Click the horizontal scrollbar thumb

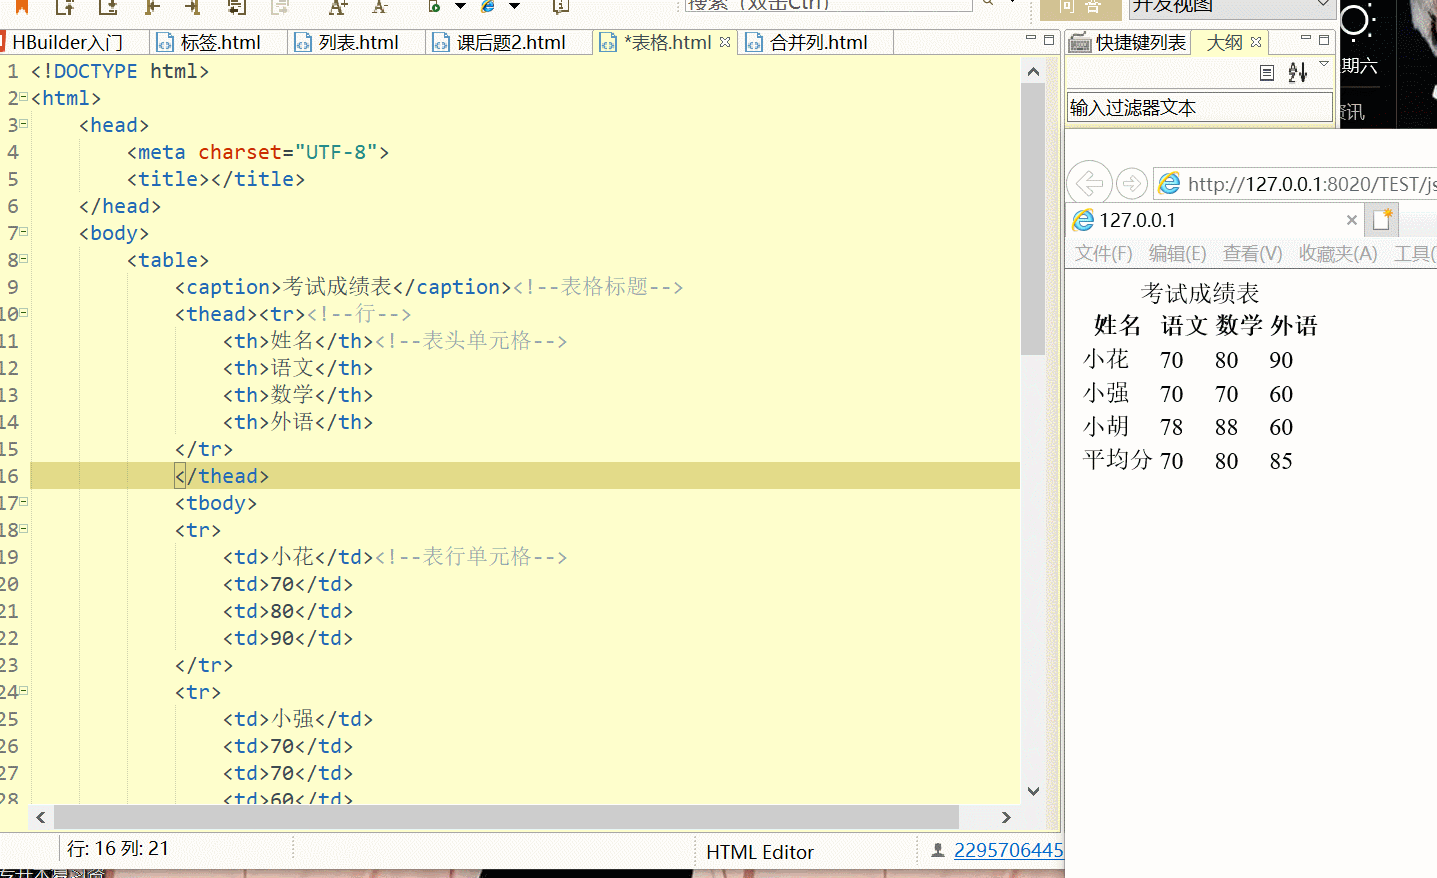coord(506,817)
